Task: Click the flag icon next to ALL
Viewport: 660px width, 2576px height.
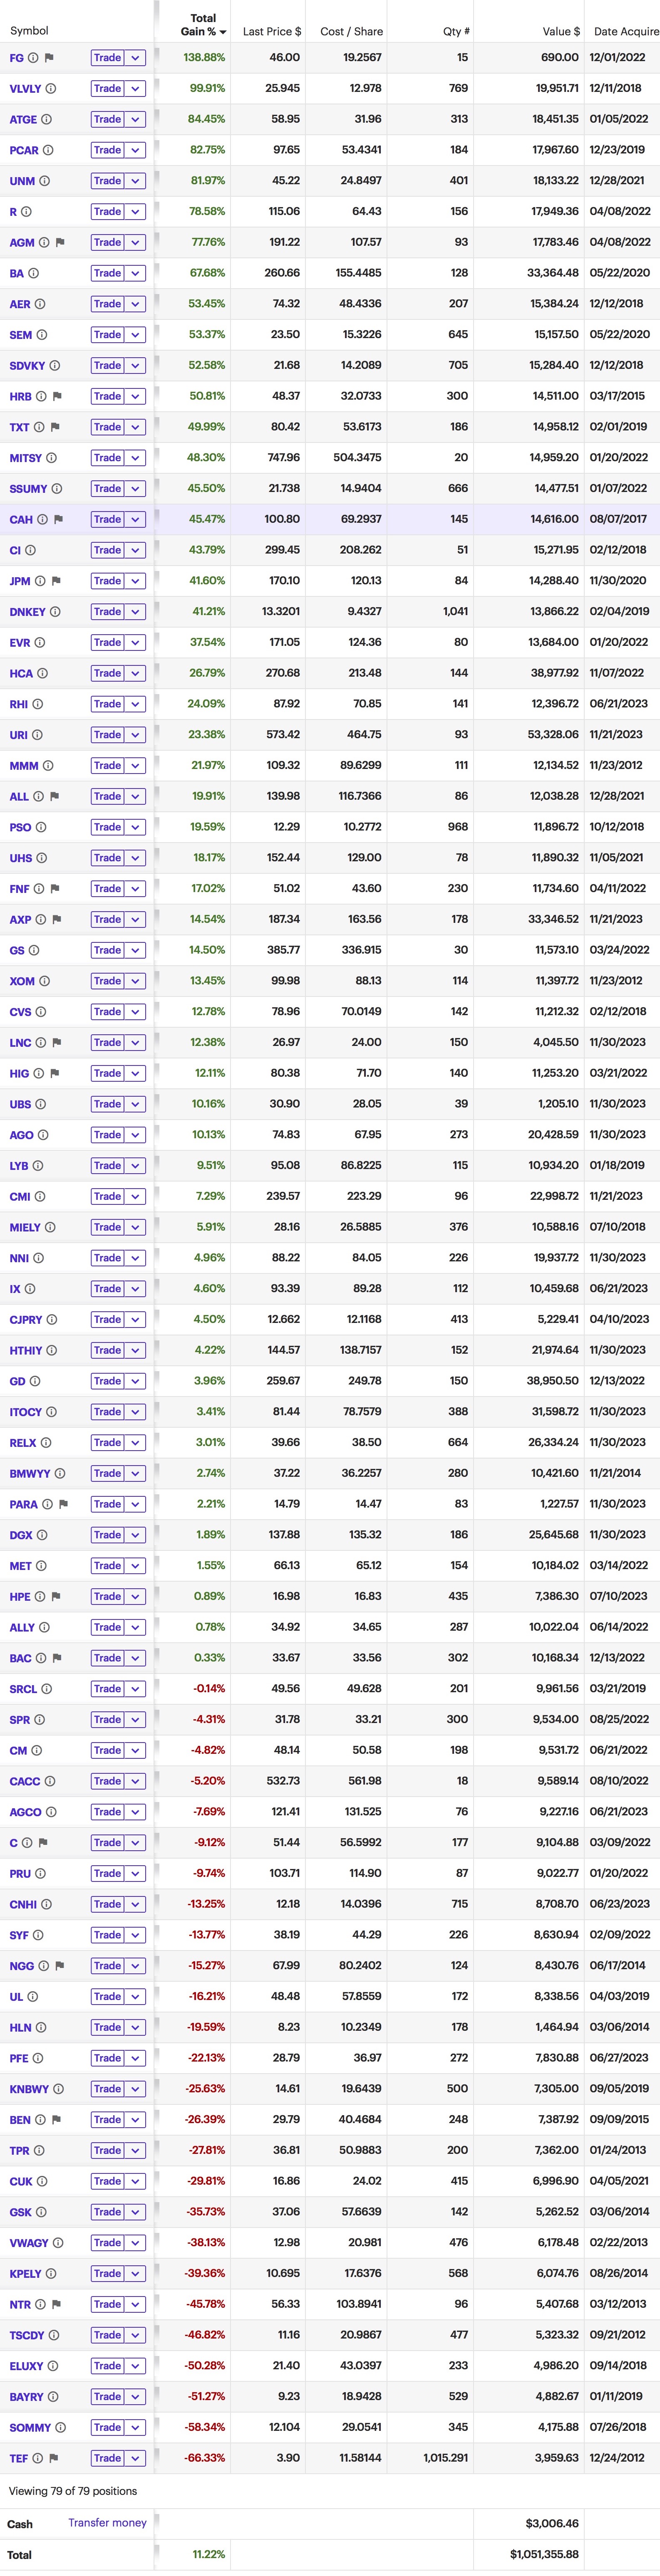Action: [x=54, y=796]
